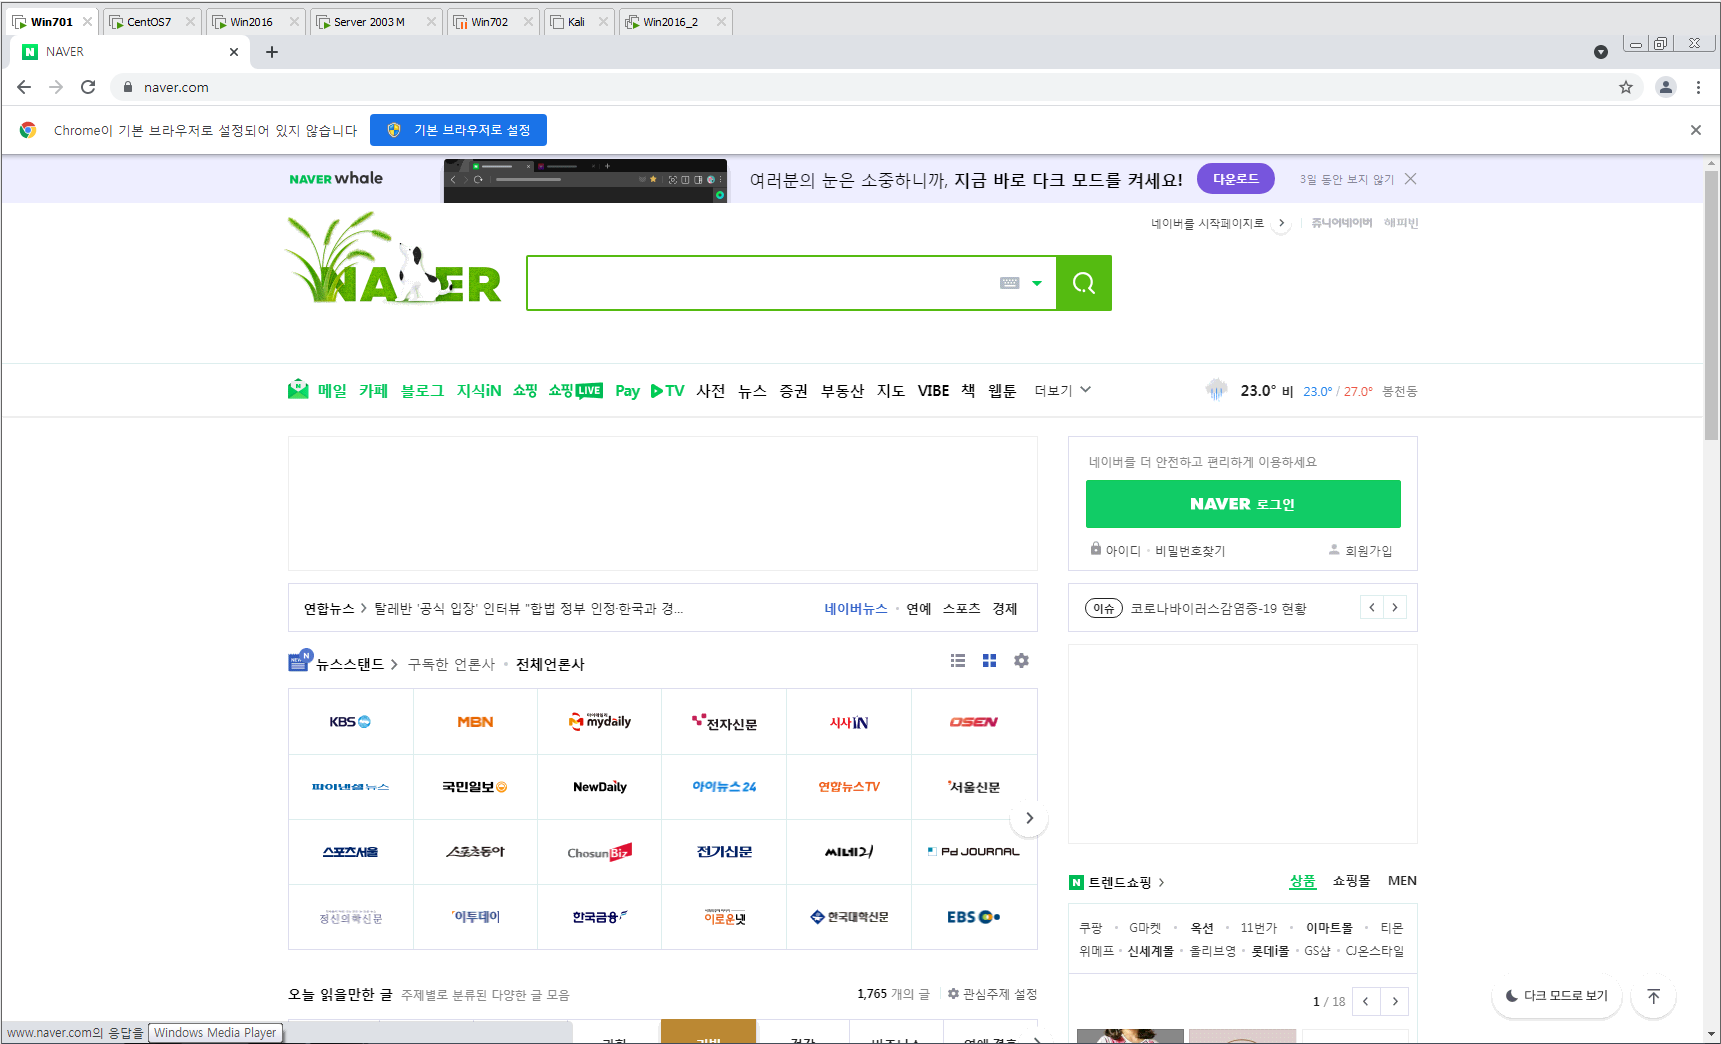Select the MEN tab in trend shopping
The height and width of the screenshot is (1044, 1721).
tap(1402, 881)
